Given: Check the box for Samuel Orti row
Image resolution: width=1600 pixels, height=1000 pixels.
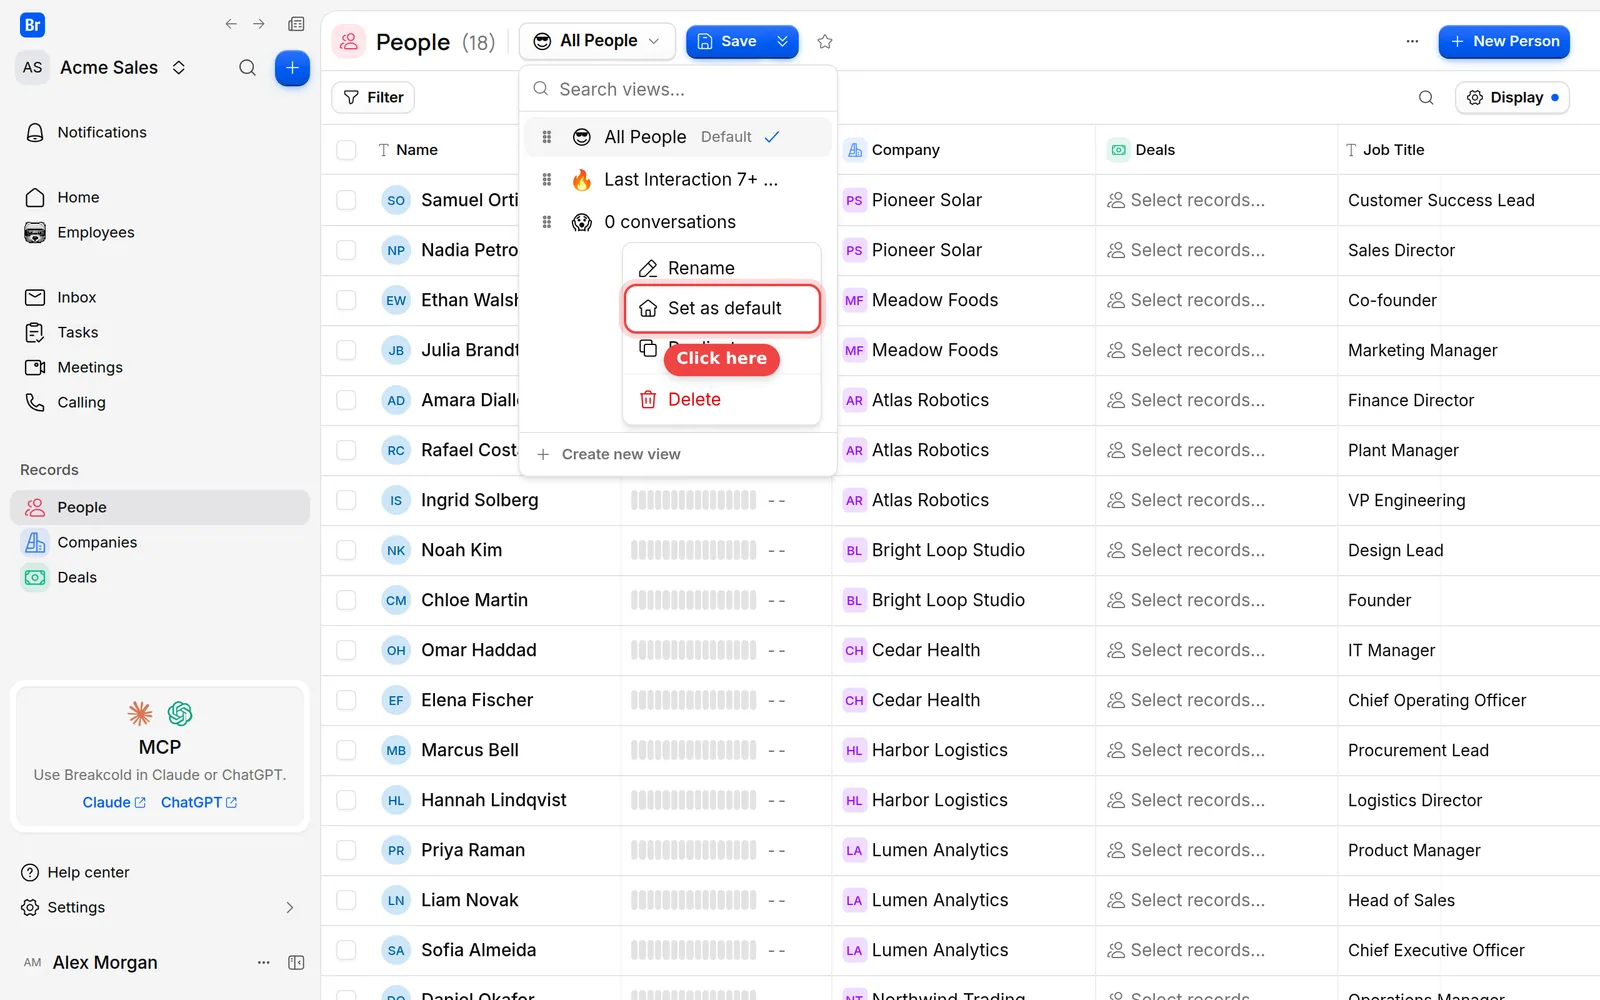Looking at the screenshot, I should point(346,200).
